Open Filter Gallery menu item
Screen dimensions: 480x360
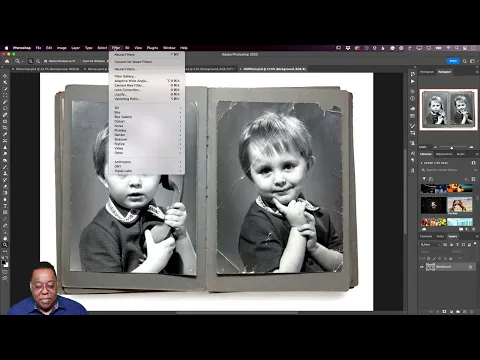(147, 76)
